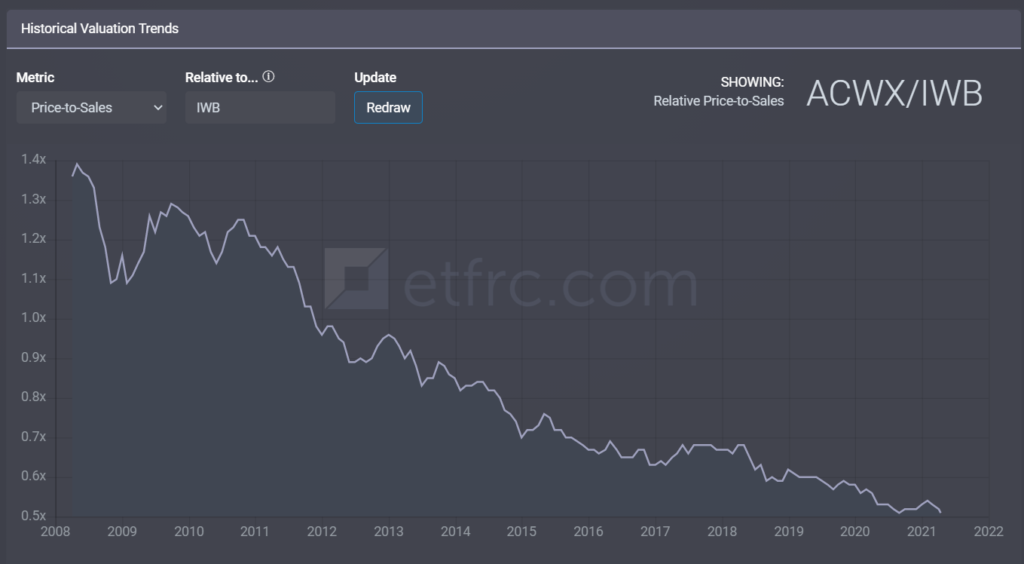Click the info icon beside Relative to

click(268, 77)
